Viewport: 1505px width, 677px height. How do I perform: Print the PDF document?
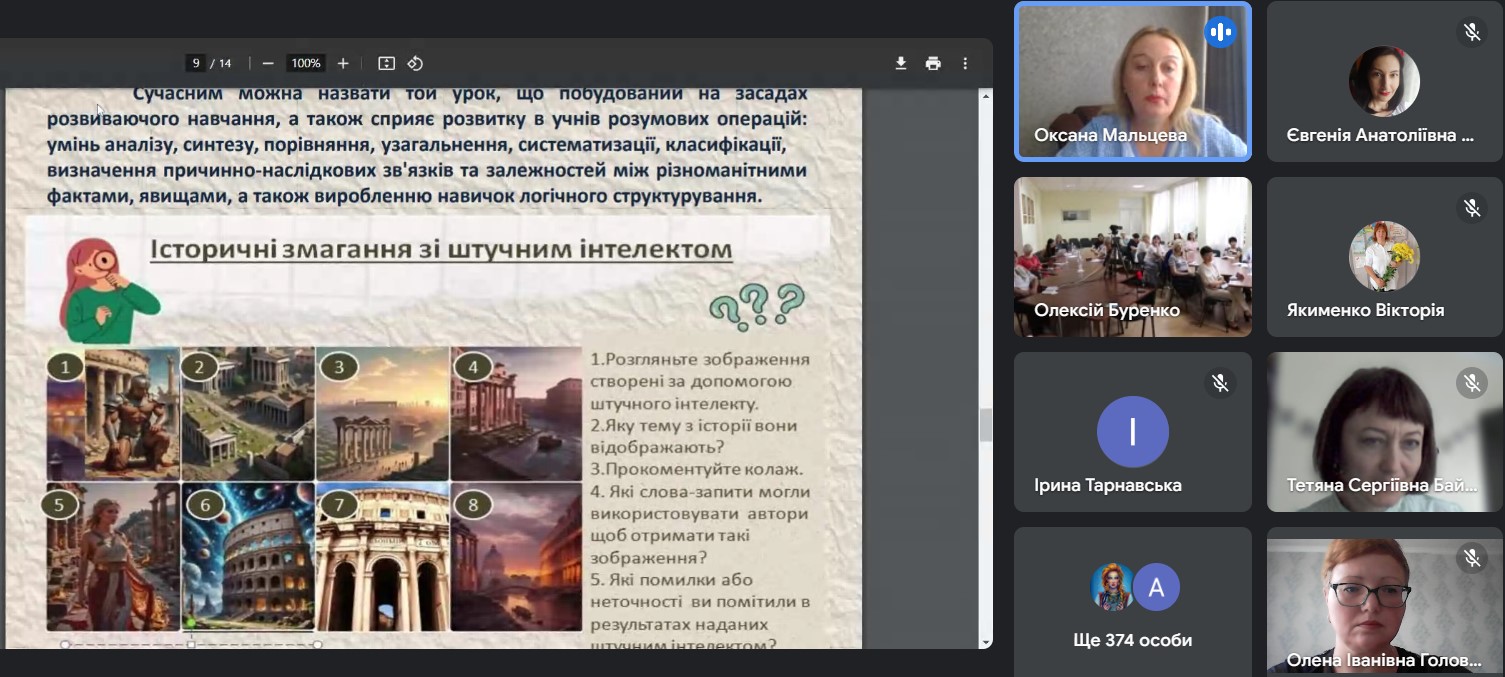point(933,63)
